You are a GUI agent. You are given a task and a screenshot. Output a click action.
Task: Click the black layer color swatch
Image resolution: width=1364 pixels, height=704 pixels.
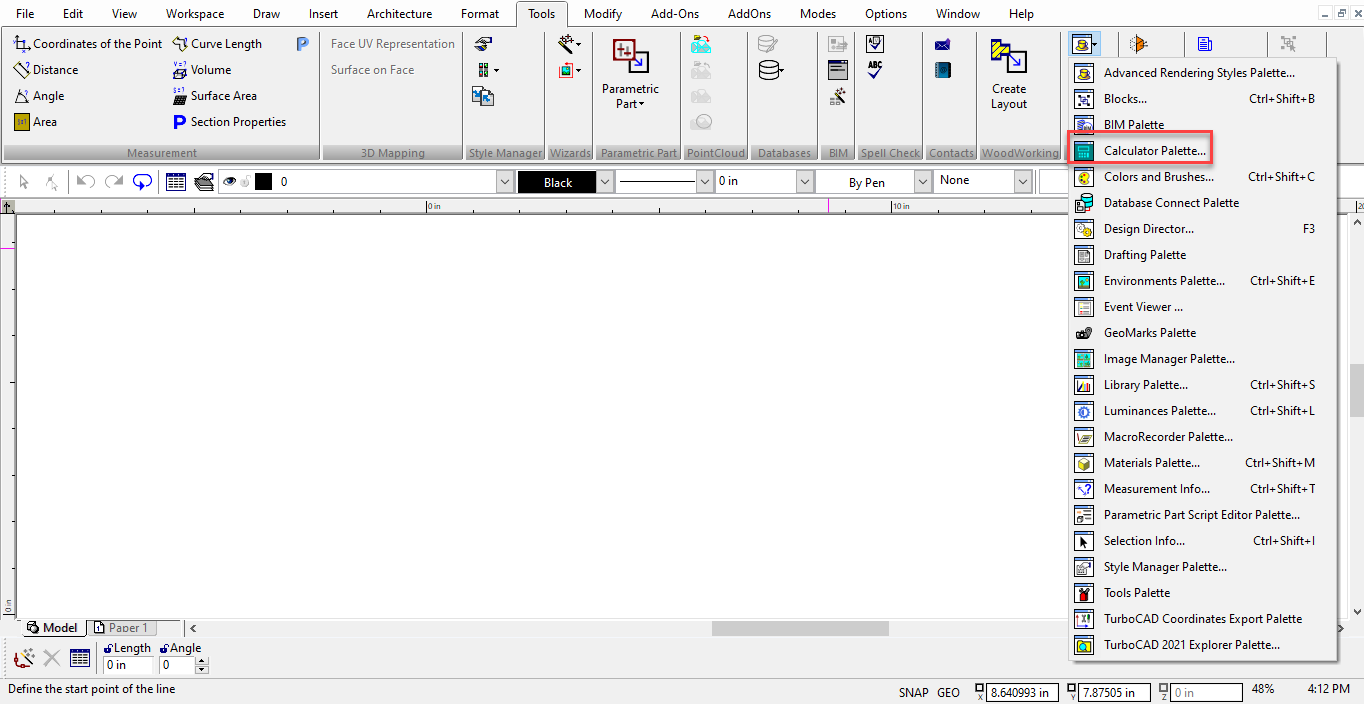264,182
